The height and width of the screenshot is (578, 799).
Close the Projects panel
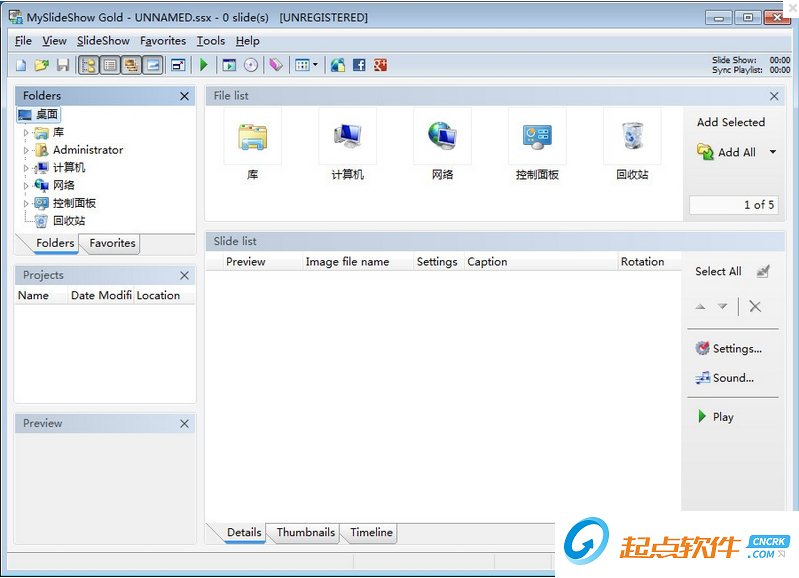point(184,276)
